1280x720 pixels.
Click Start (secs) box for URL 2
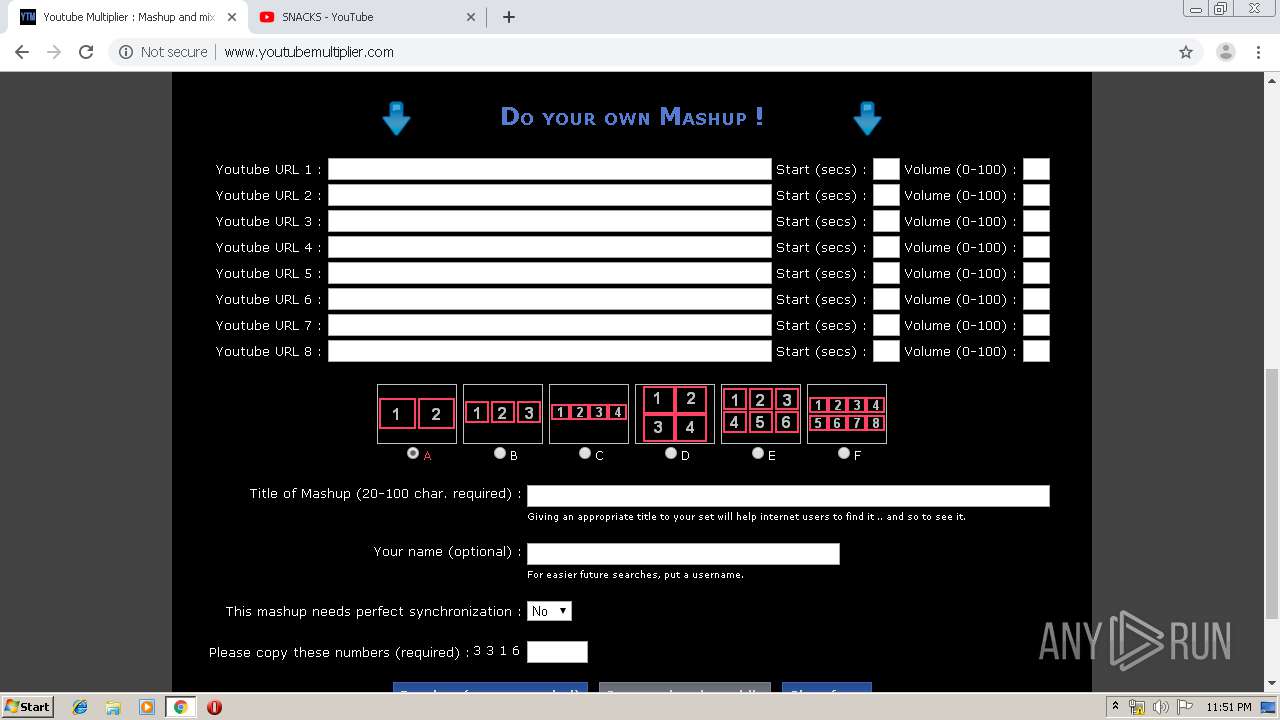(886, 195)
